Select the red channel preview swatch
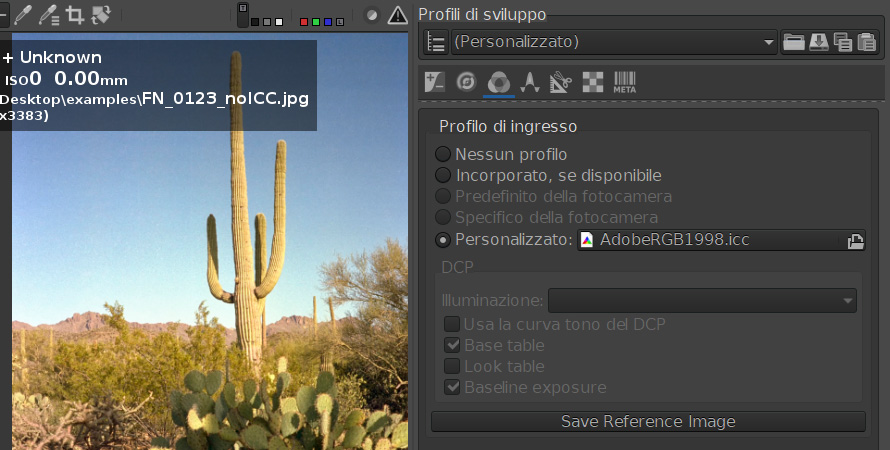Screen dimensions: 890x450 point(305,21)
